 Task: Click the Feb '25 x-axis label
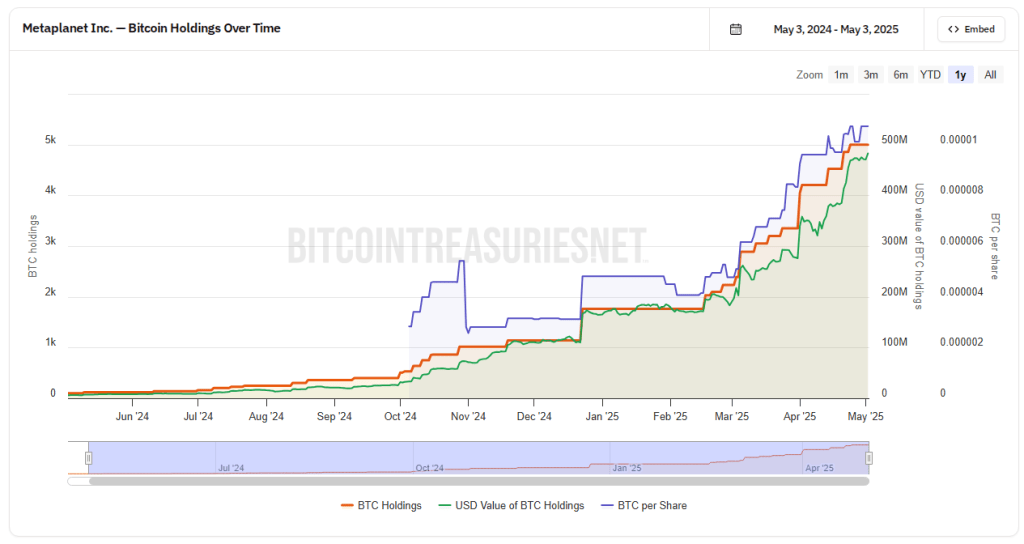click(x=670, y=417)
